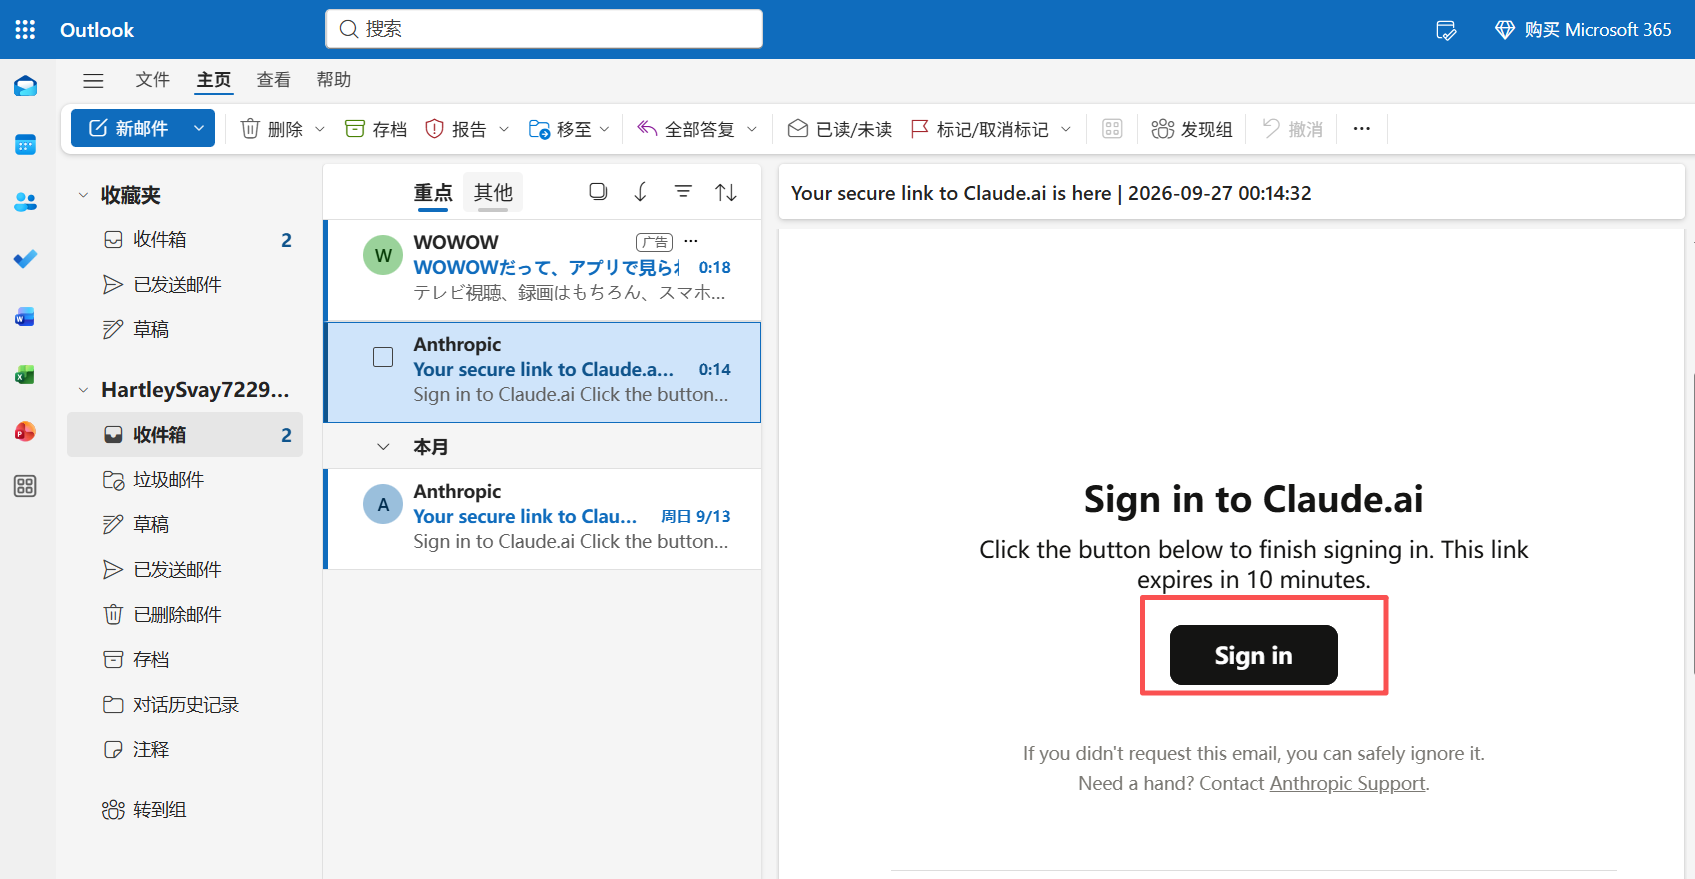Launch Excel from the left rail

point(25,374)
